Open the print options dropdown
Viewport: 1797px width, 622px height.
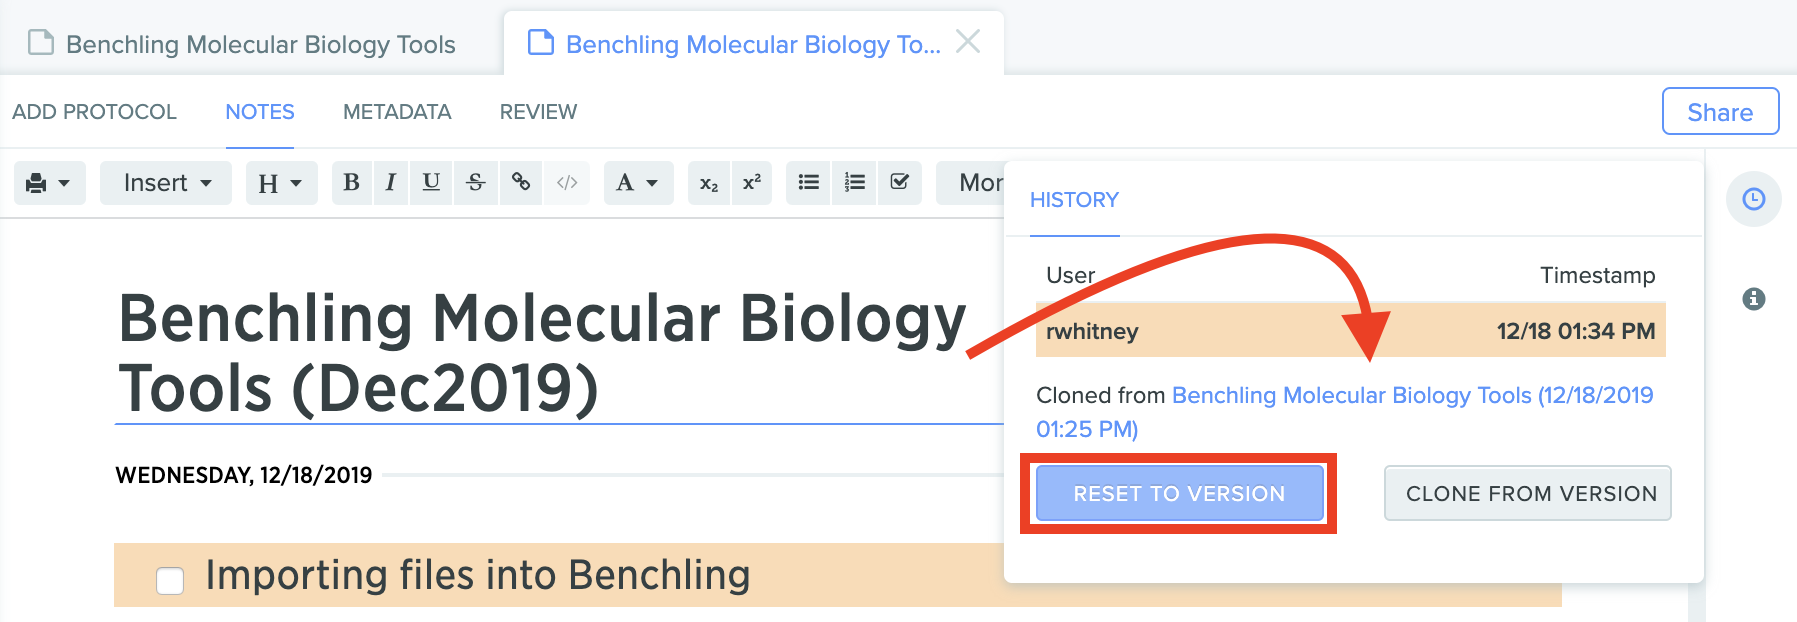tap(49, 183)
